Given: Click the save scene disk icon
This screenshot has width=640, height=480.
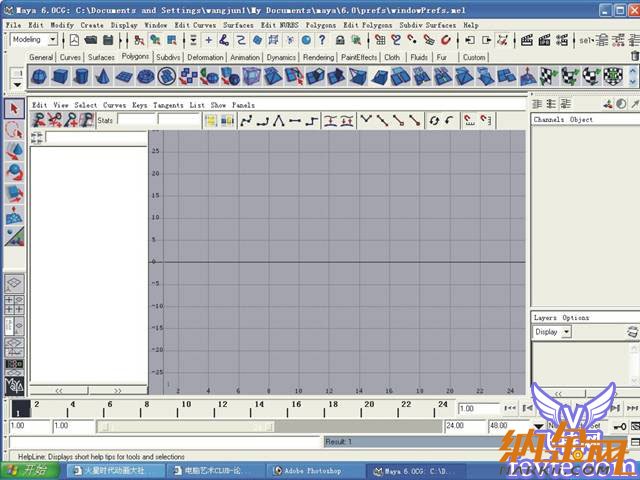Looking at the screenshot, I should point(108,40).
